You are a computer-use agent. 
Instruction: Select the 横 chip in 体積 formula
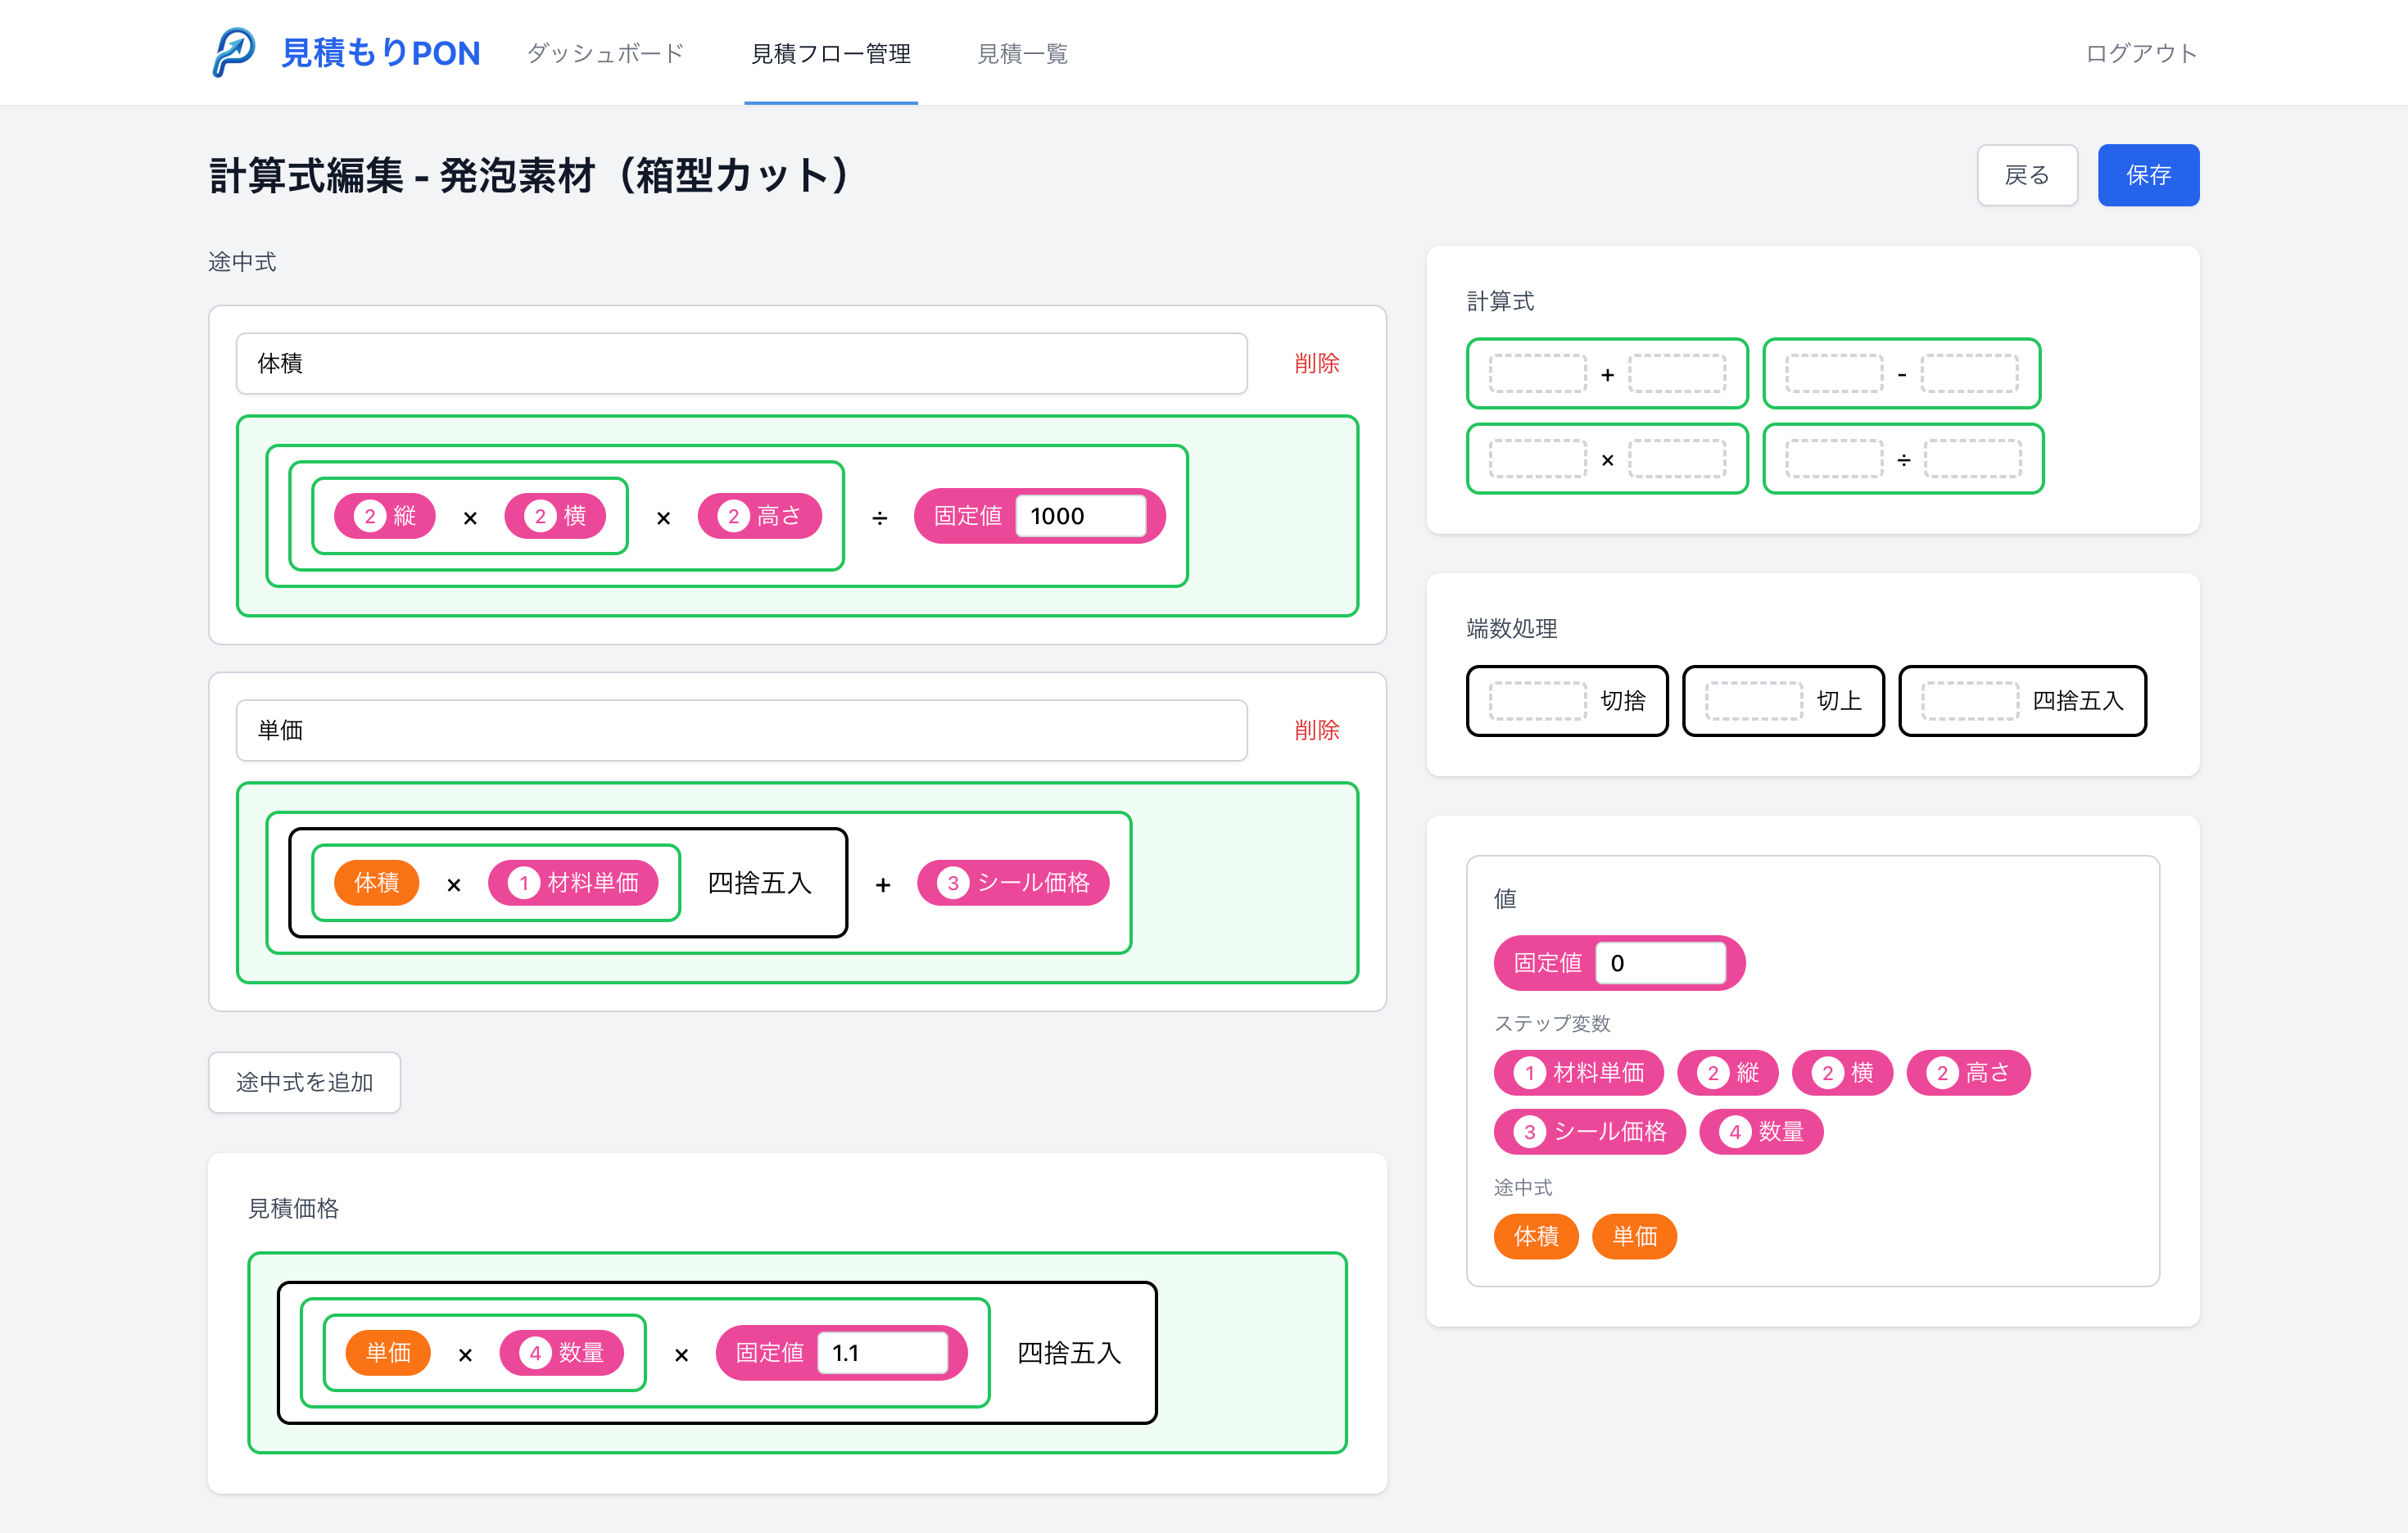555,516
